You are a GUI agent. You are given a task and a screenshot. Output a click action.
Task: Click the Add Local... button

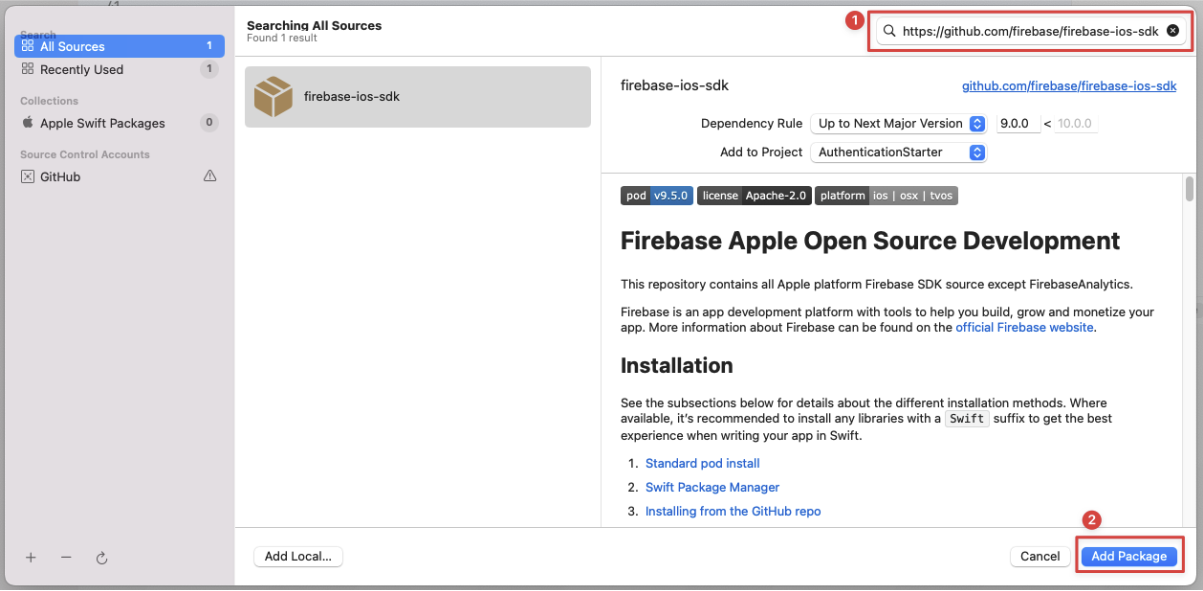pyautogui.click(x=298, y=556)
